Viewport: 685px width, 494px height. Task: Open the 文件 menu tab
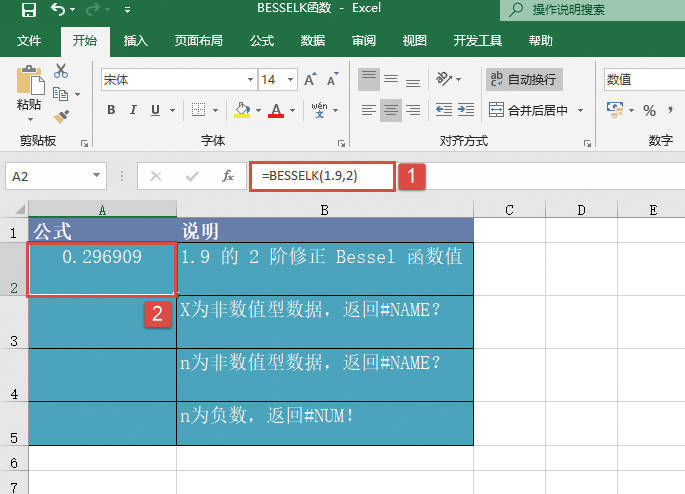[x=30, y=41]
